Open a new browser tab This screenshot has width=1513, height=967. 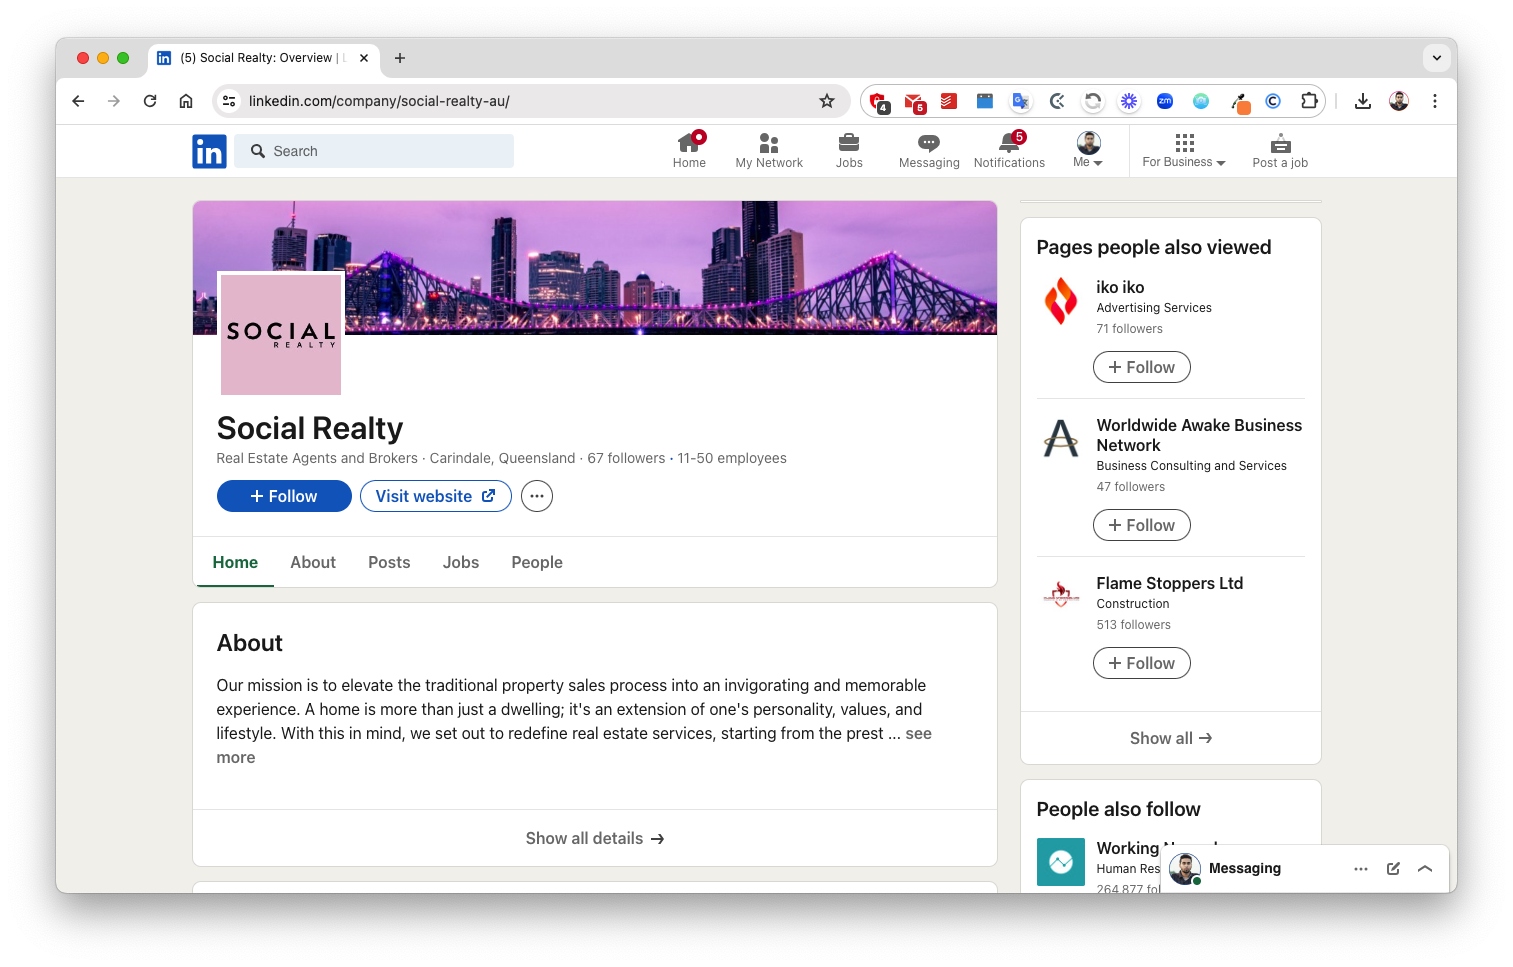400,58
